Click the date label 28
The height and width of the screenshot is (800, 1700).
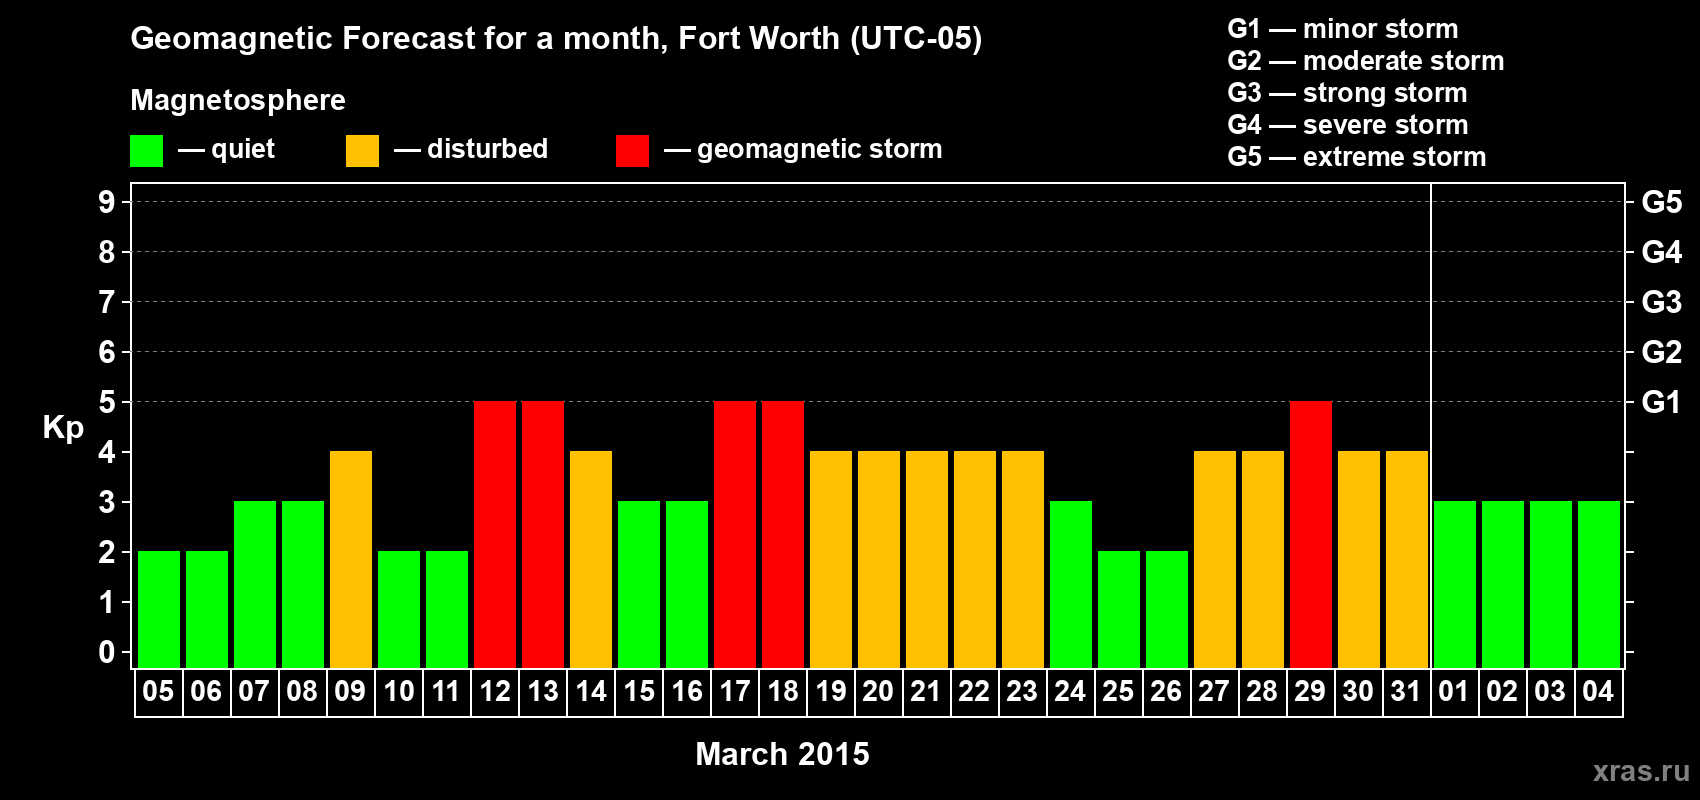click(1262, 692)
